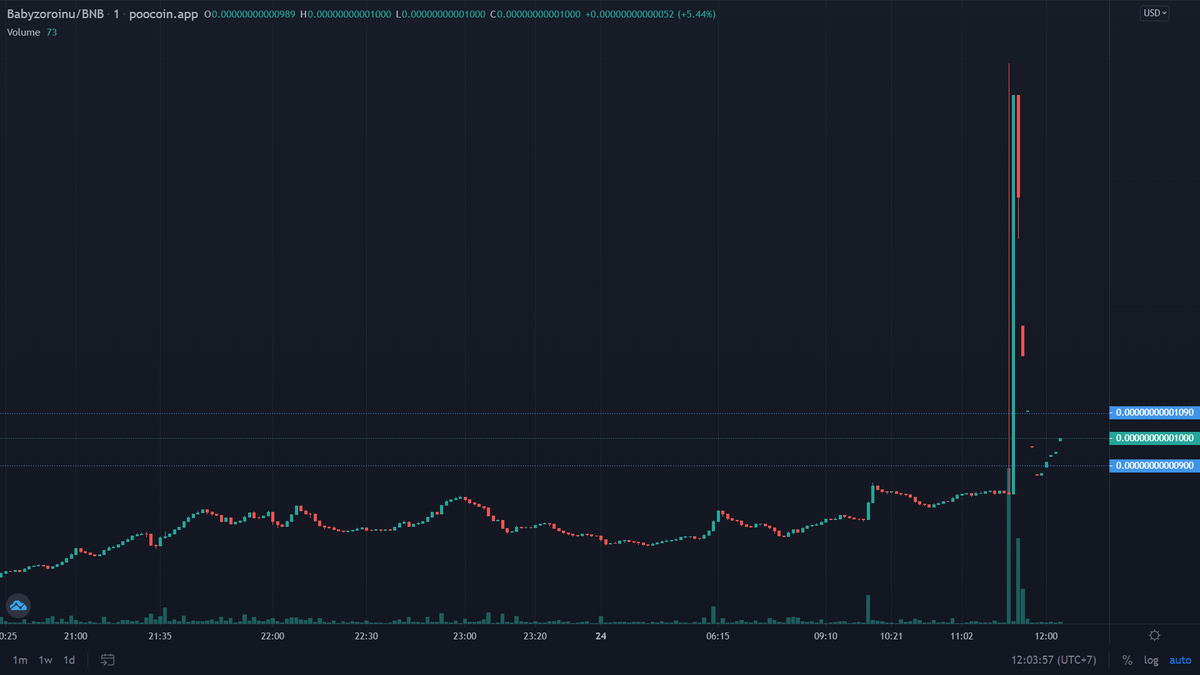Select the 1m time range
The image size is (1200, 675).
(x=20, y=660)
